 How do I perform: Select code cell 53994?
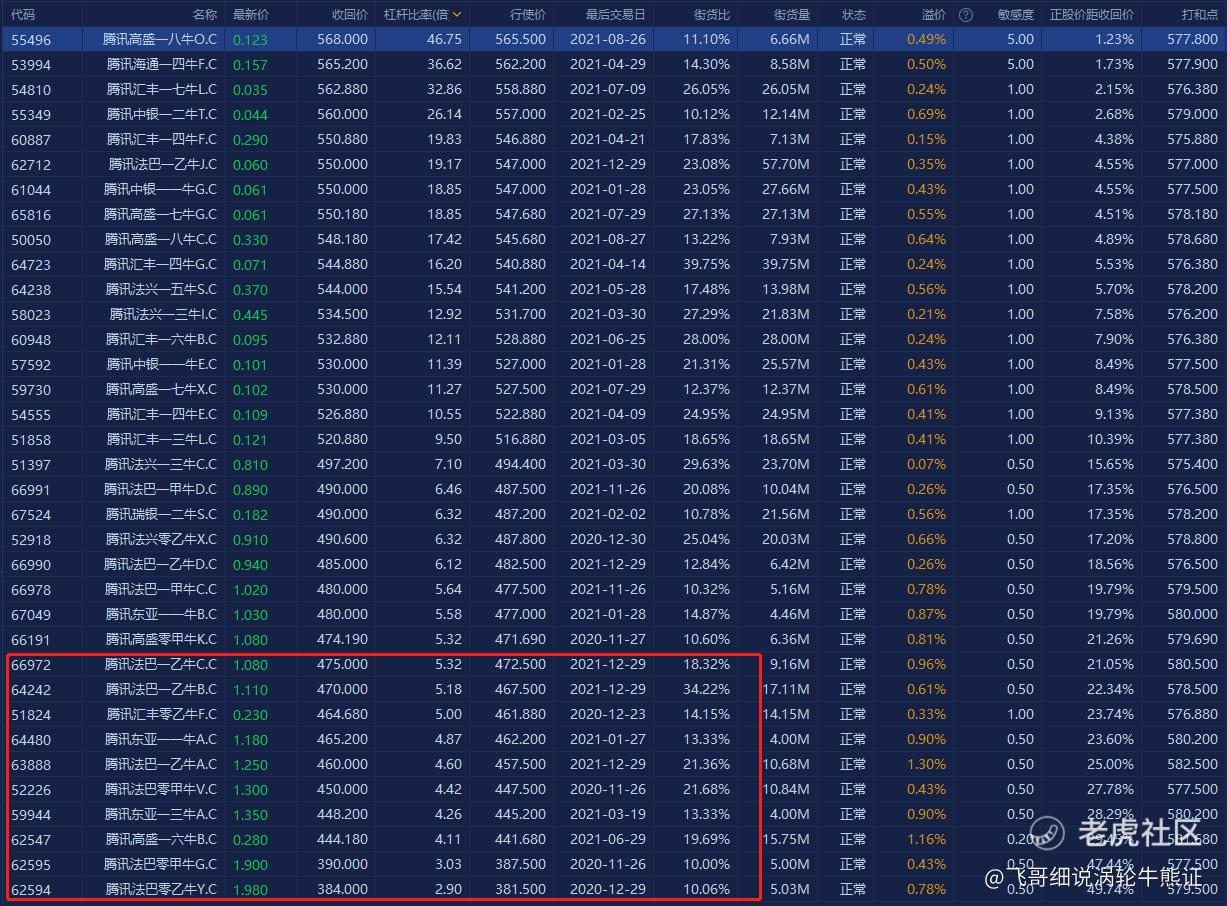point(31,64)
